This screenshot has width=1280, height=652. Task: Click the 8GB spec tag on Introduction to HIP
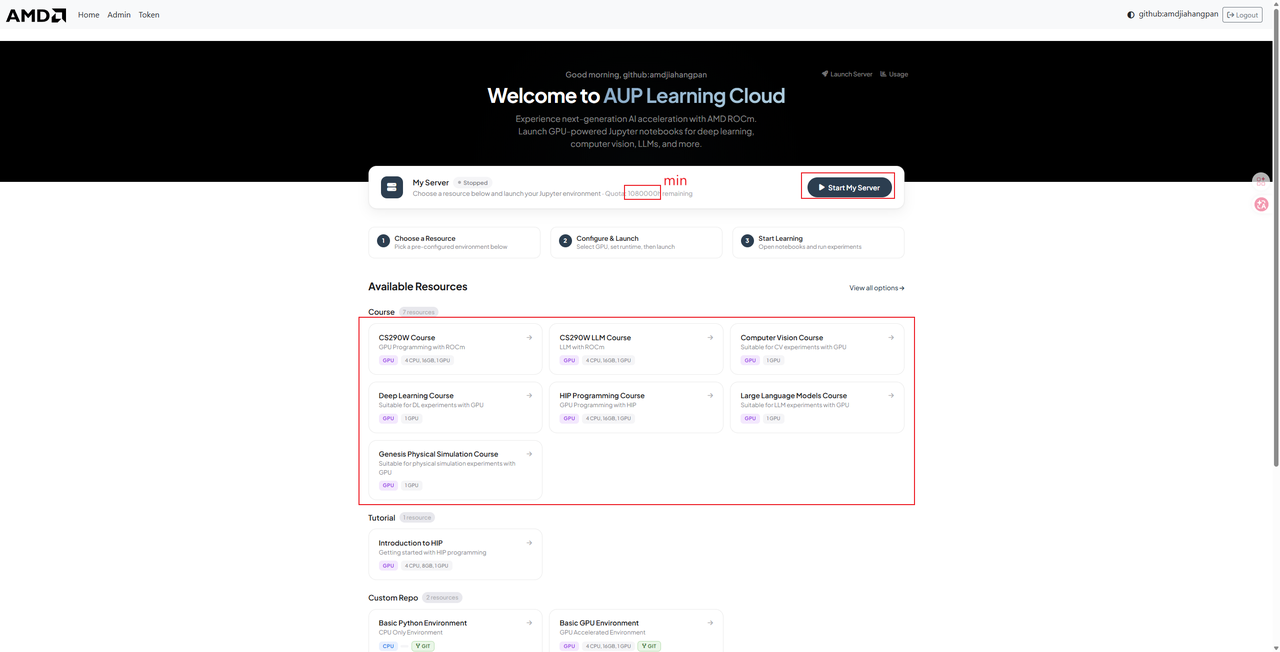tap(427, 565)
